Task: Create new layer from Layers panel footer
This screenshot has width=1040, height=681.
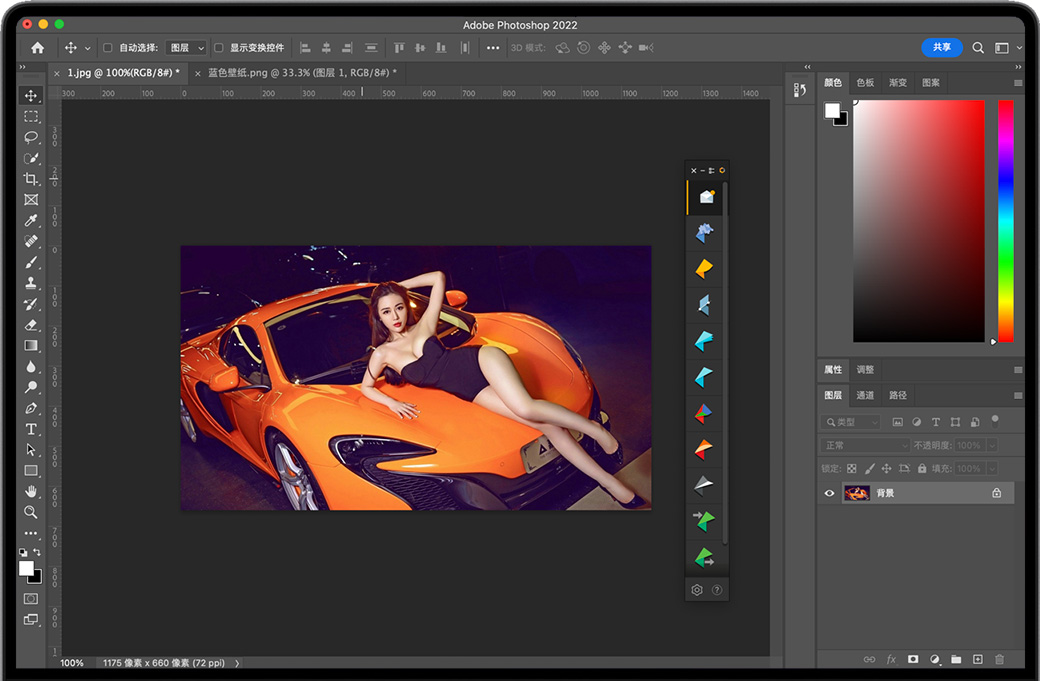Action: pos(978,659)
